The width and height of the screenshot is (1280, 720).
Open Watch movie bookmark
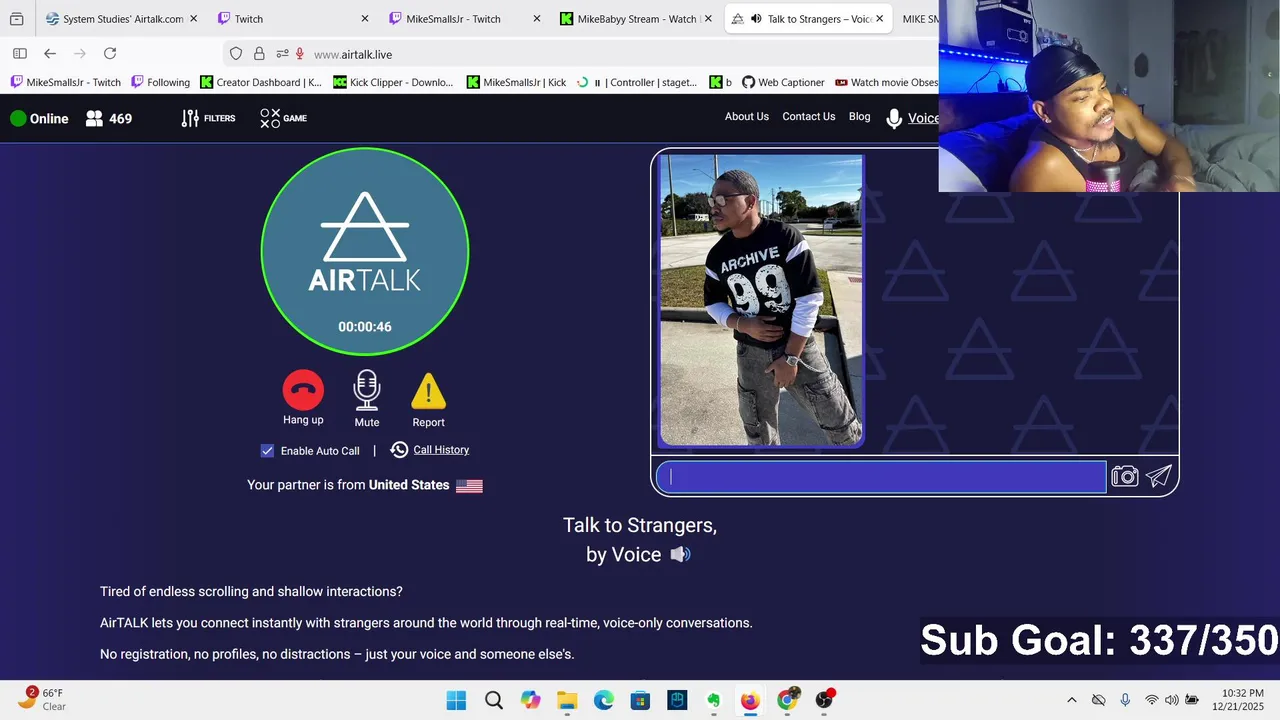click(x=886, y=82)
